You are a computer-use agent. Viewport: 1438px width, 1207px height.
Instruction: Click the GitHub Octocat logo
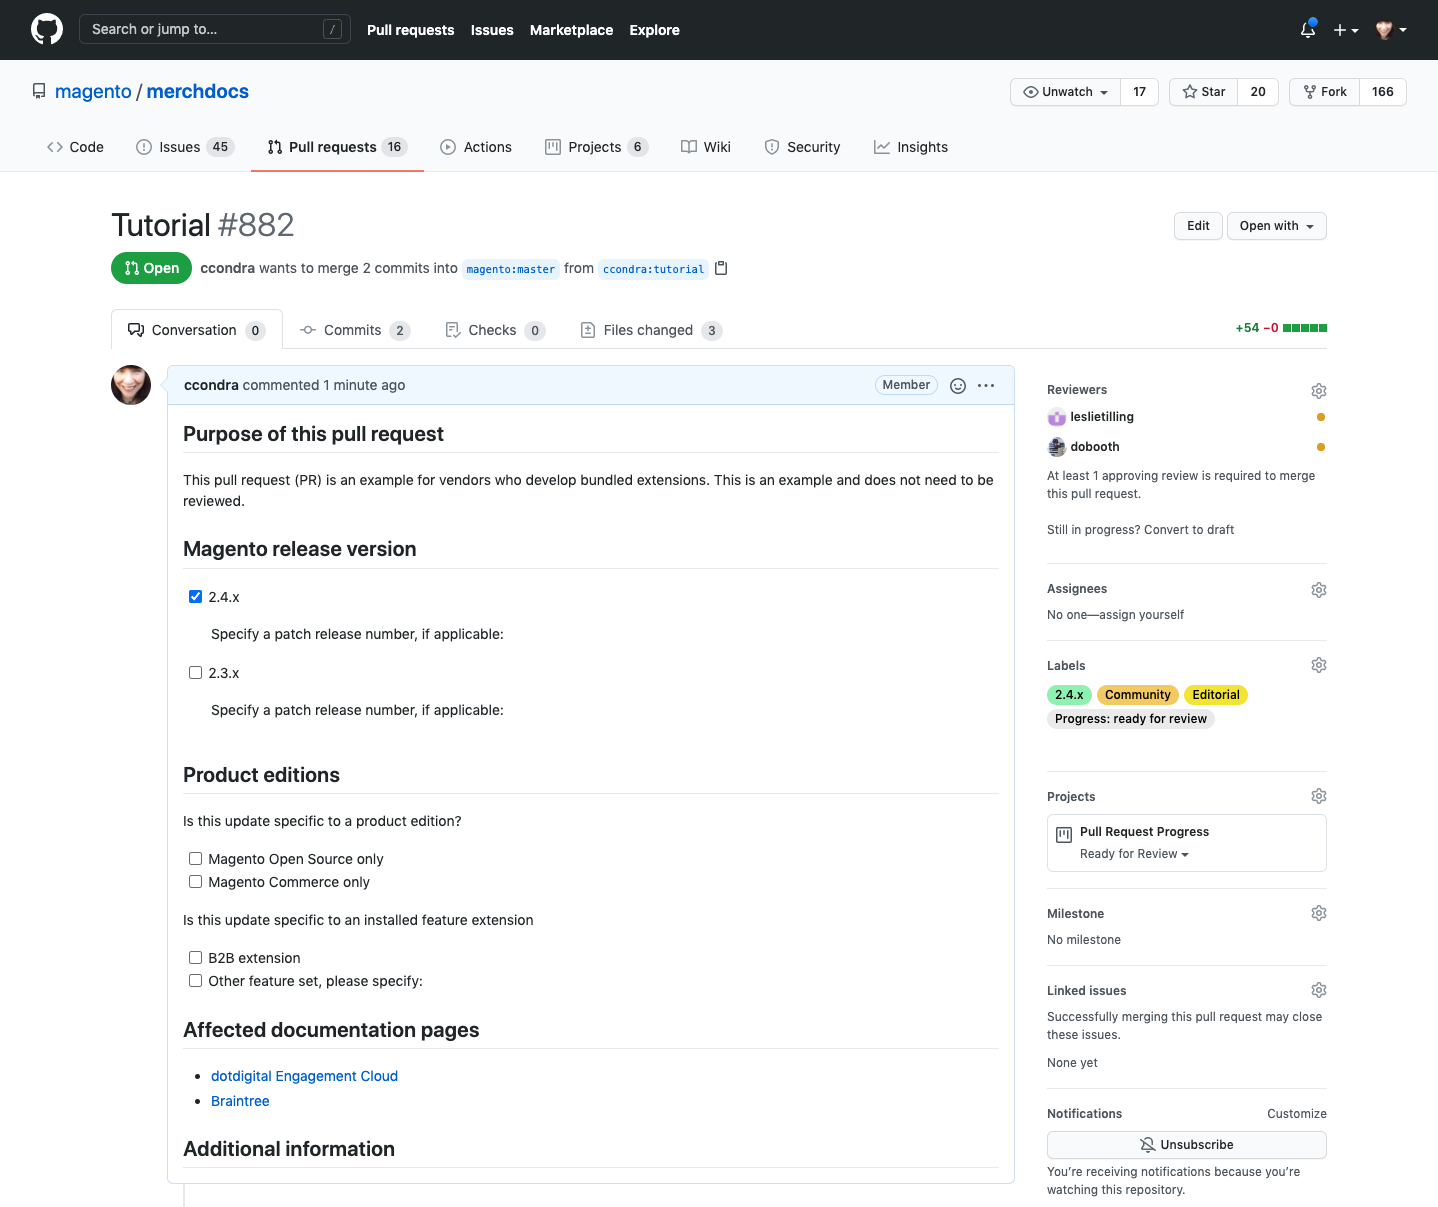[47, 30]
